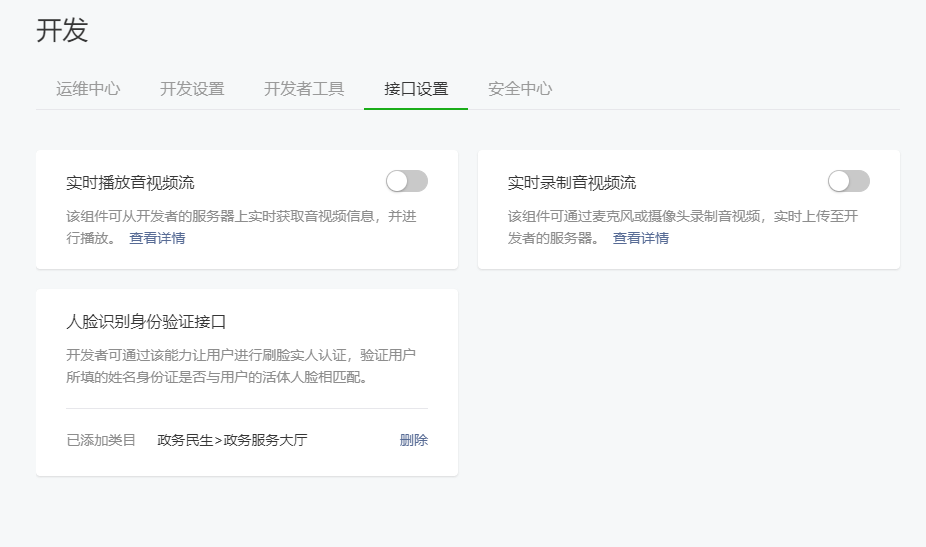This screenshot has height=547, width=926.
Task: Click the 实时录制音视频流 card title
Action: pyautogui.click(x=572, y=182)
